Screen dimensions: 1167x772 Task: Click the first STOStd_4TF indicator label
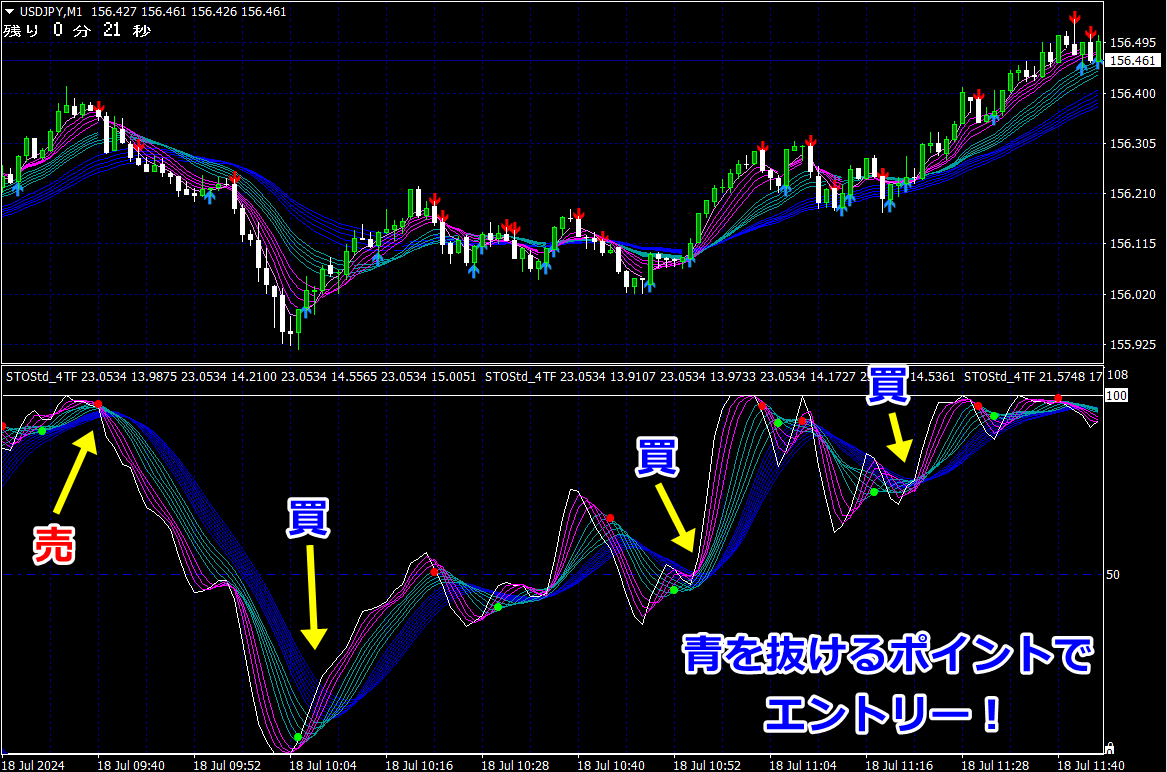[42, 377]
